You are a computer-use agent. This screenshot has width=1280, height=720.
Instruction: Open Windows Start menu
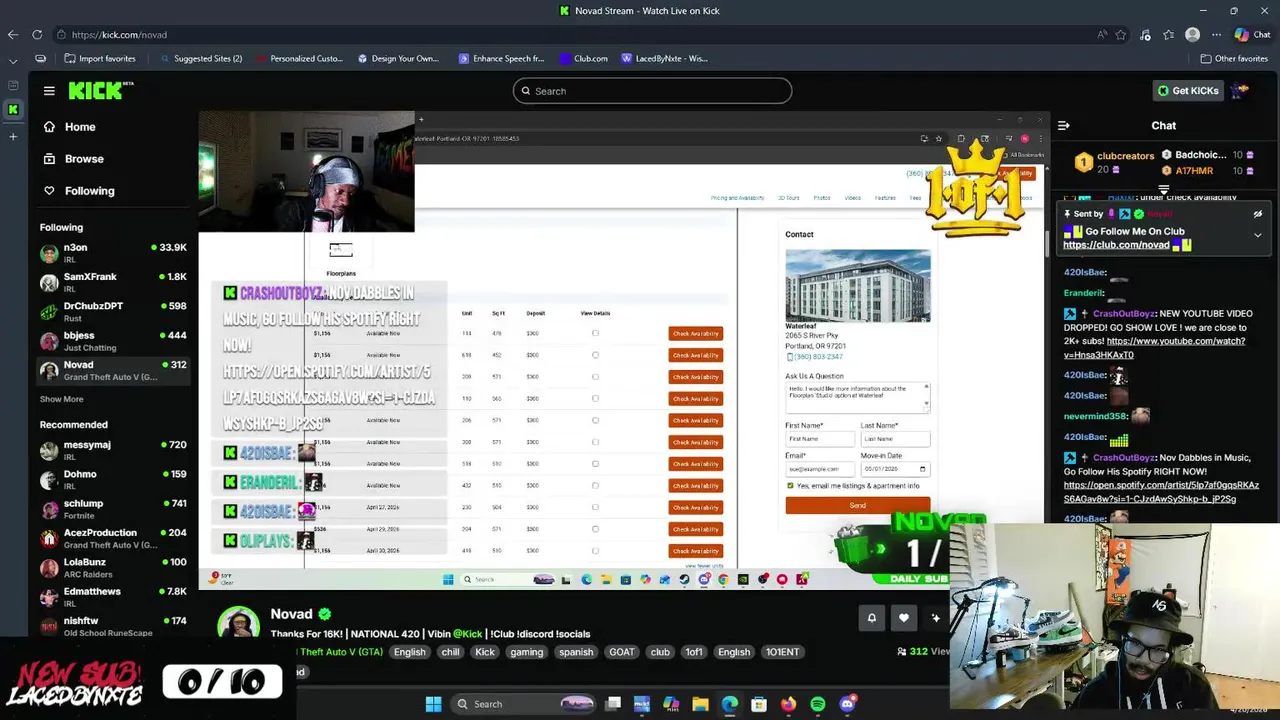click(x=433, y=704)
